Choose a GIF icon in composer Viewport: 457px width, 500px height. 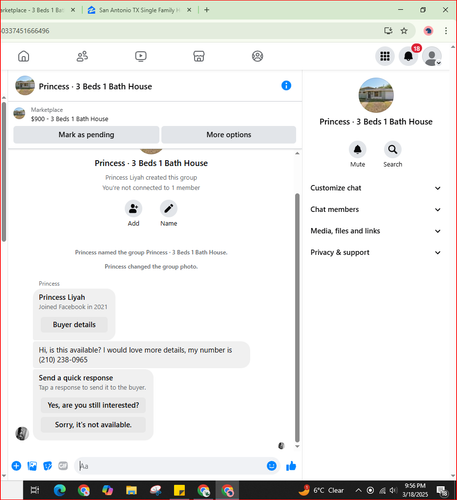[x=63, y=466]
